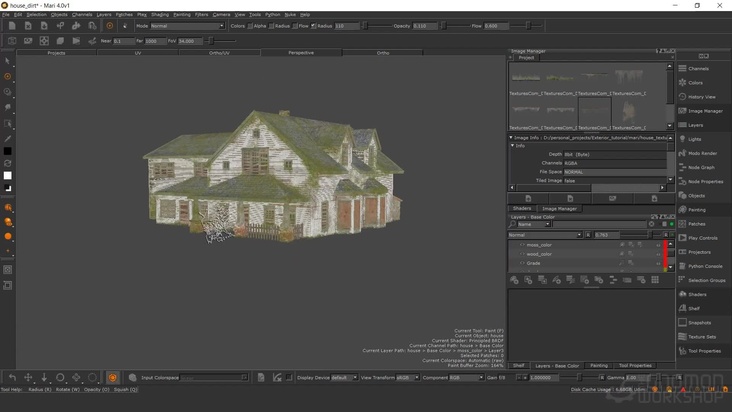Open the Shading menu
The image size is (732, 412).
pos(160,14)
